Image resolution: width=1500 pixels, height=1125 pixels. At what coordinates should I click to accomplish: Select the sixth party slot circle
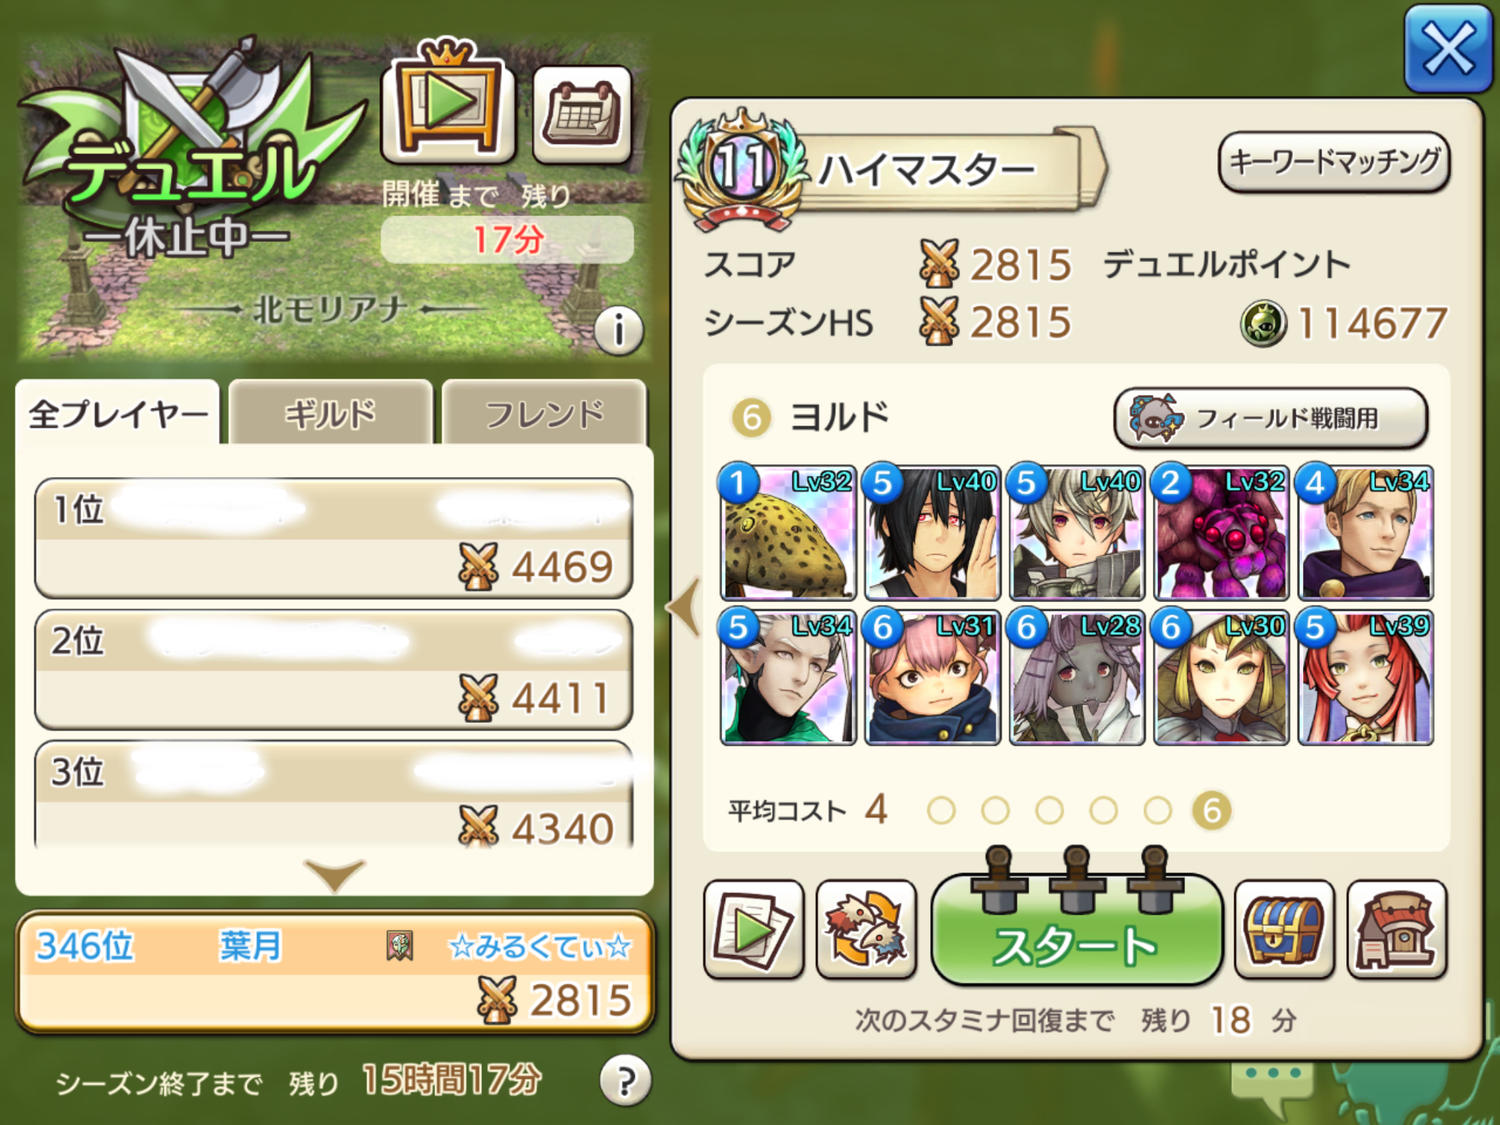1212,810
